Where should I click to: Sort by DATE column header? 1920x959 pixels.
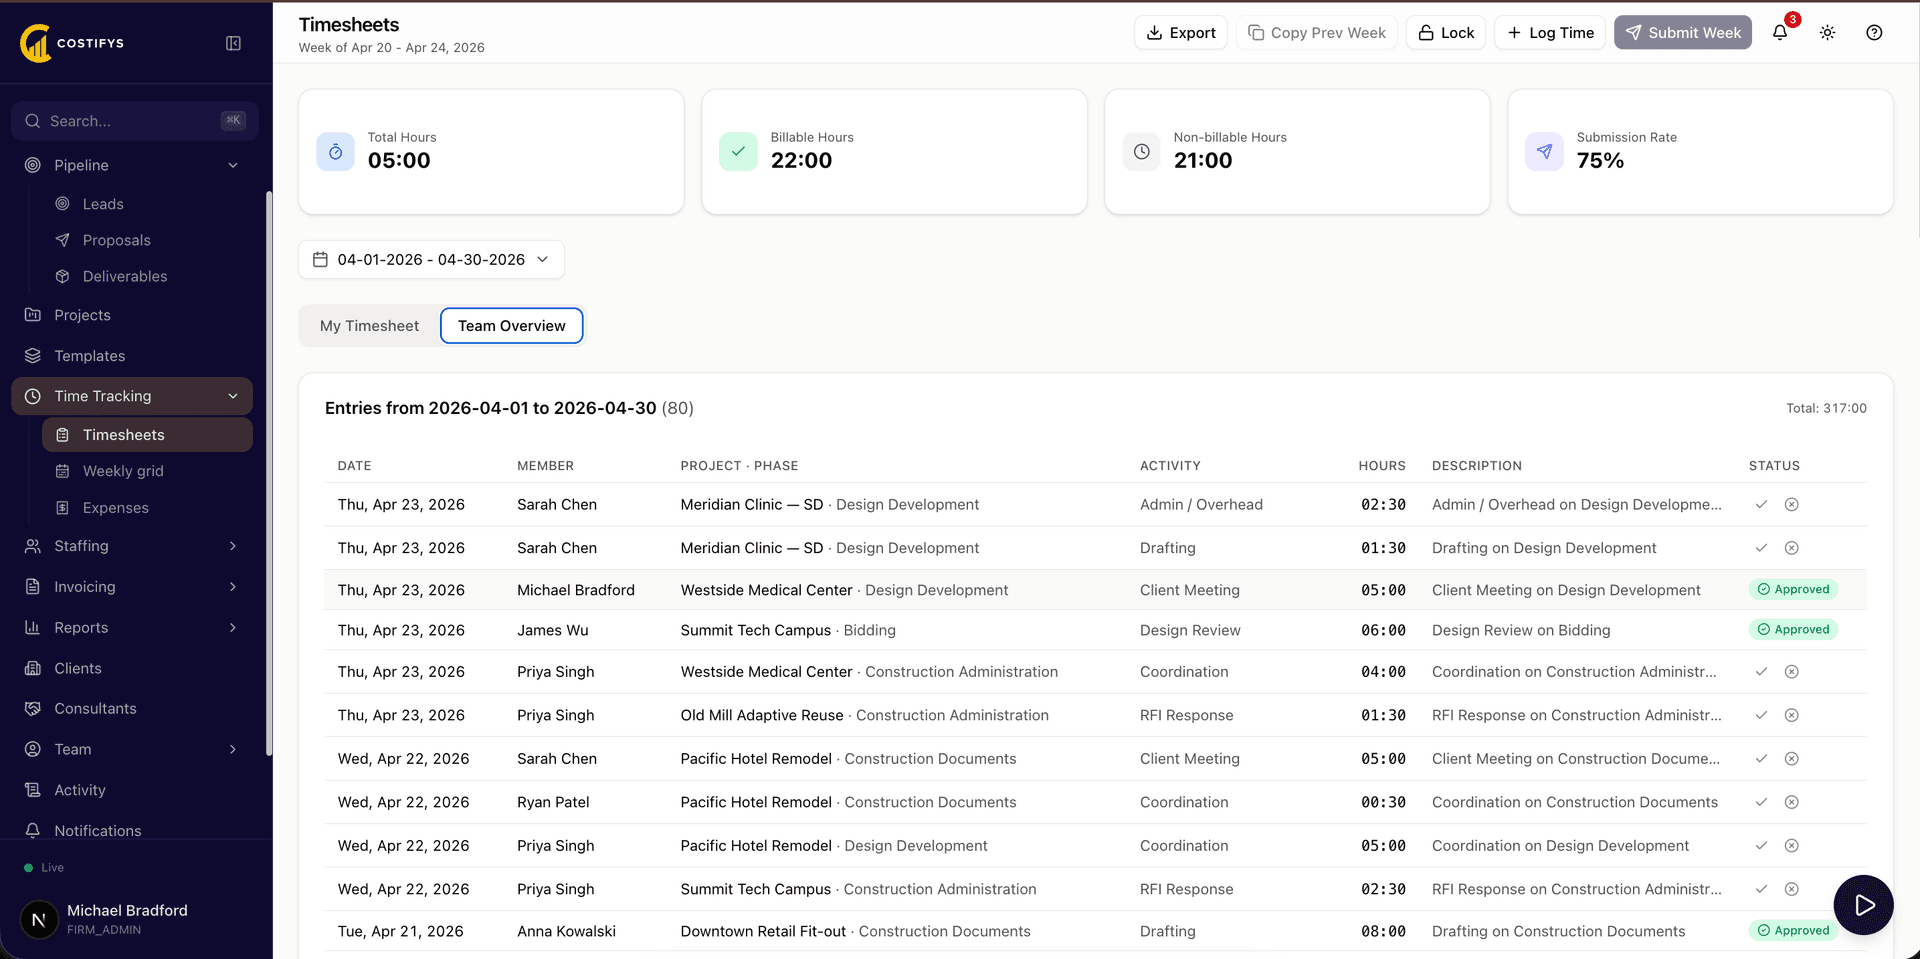tap(354, 466)
